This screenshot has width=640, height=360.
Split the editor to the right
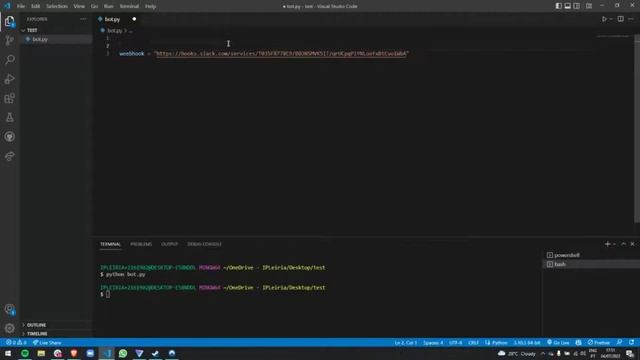(x=620, y=19)
